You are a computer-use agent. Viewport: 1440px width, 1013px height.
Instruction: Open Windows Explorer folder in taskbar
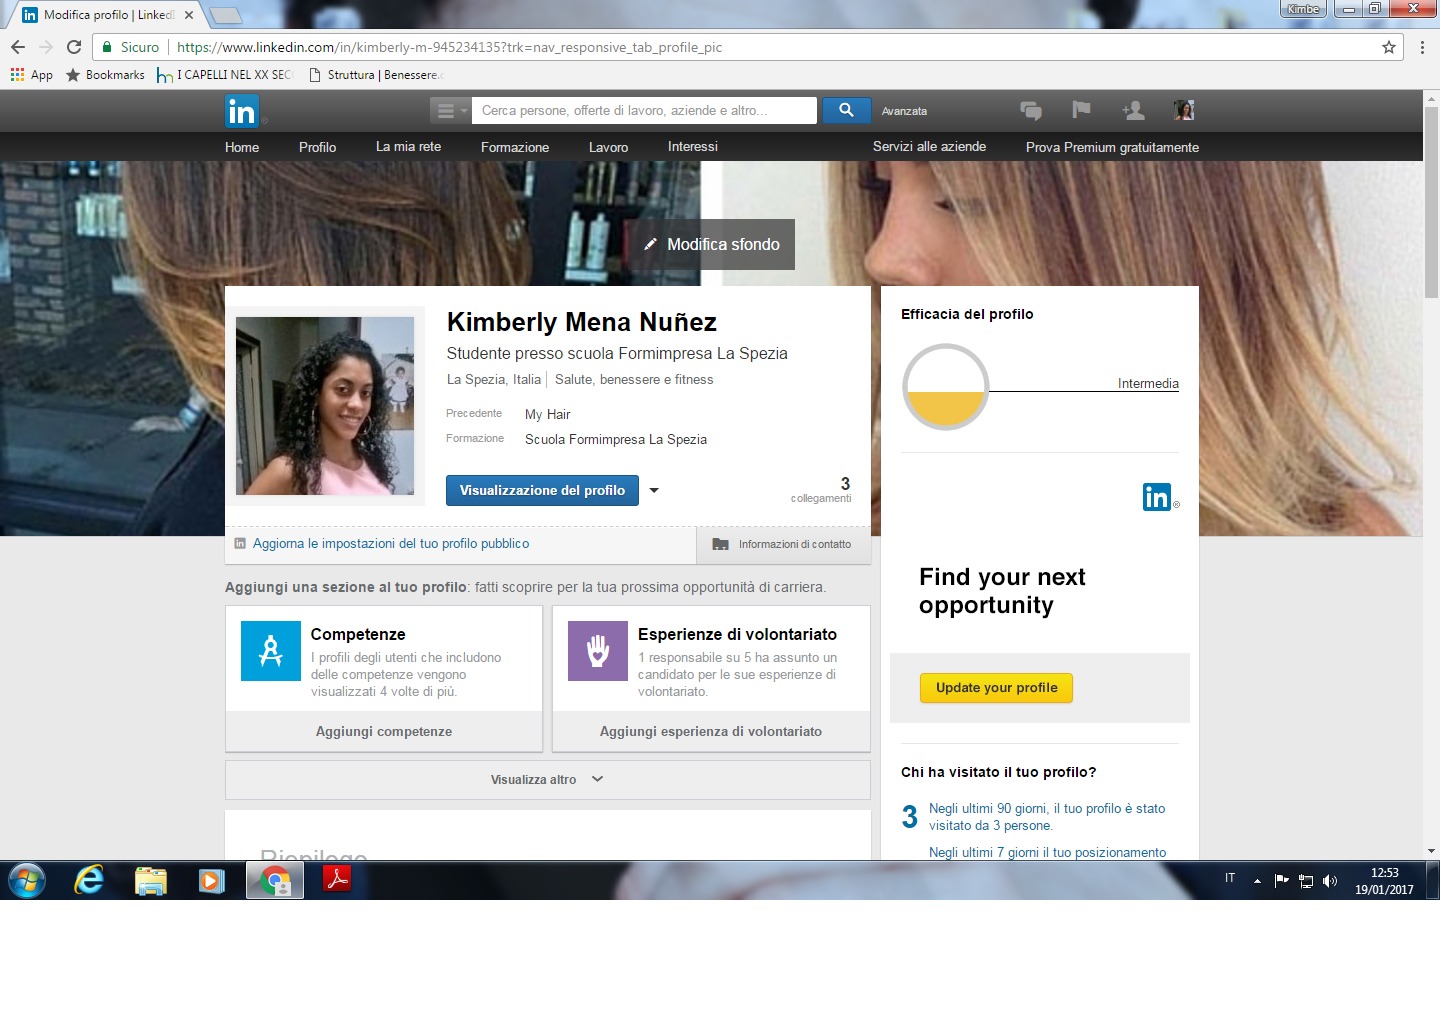(x=151, y=880)
